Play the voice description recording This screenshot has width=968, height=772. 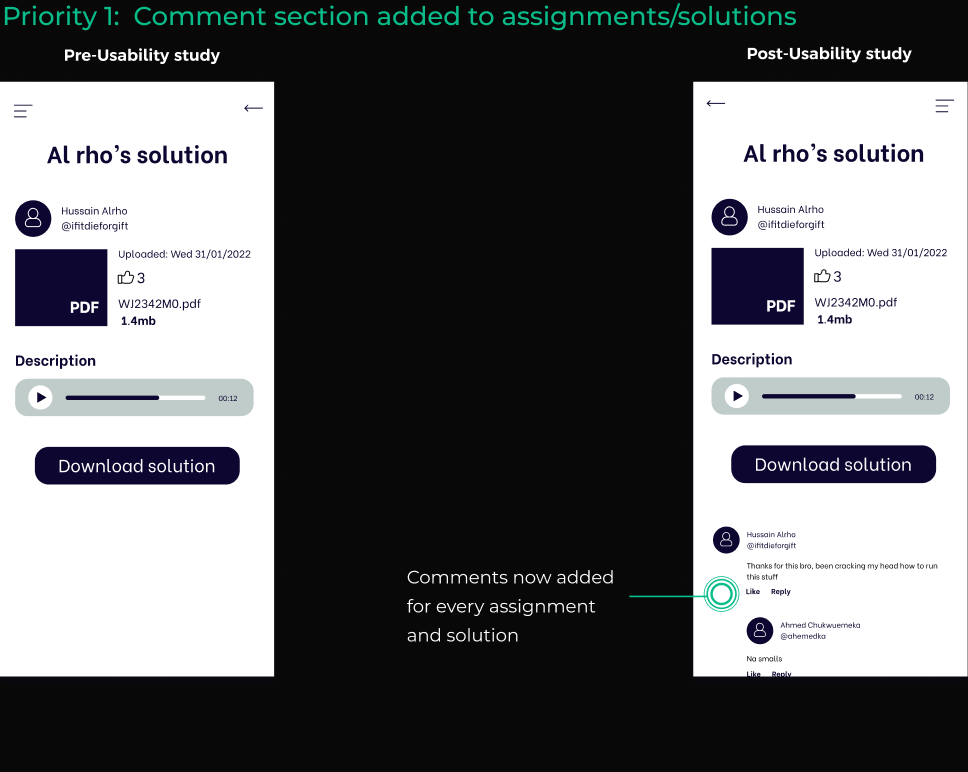coord(40,397)
